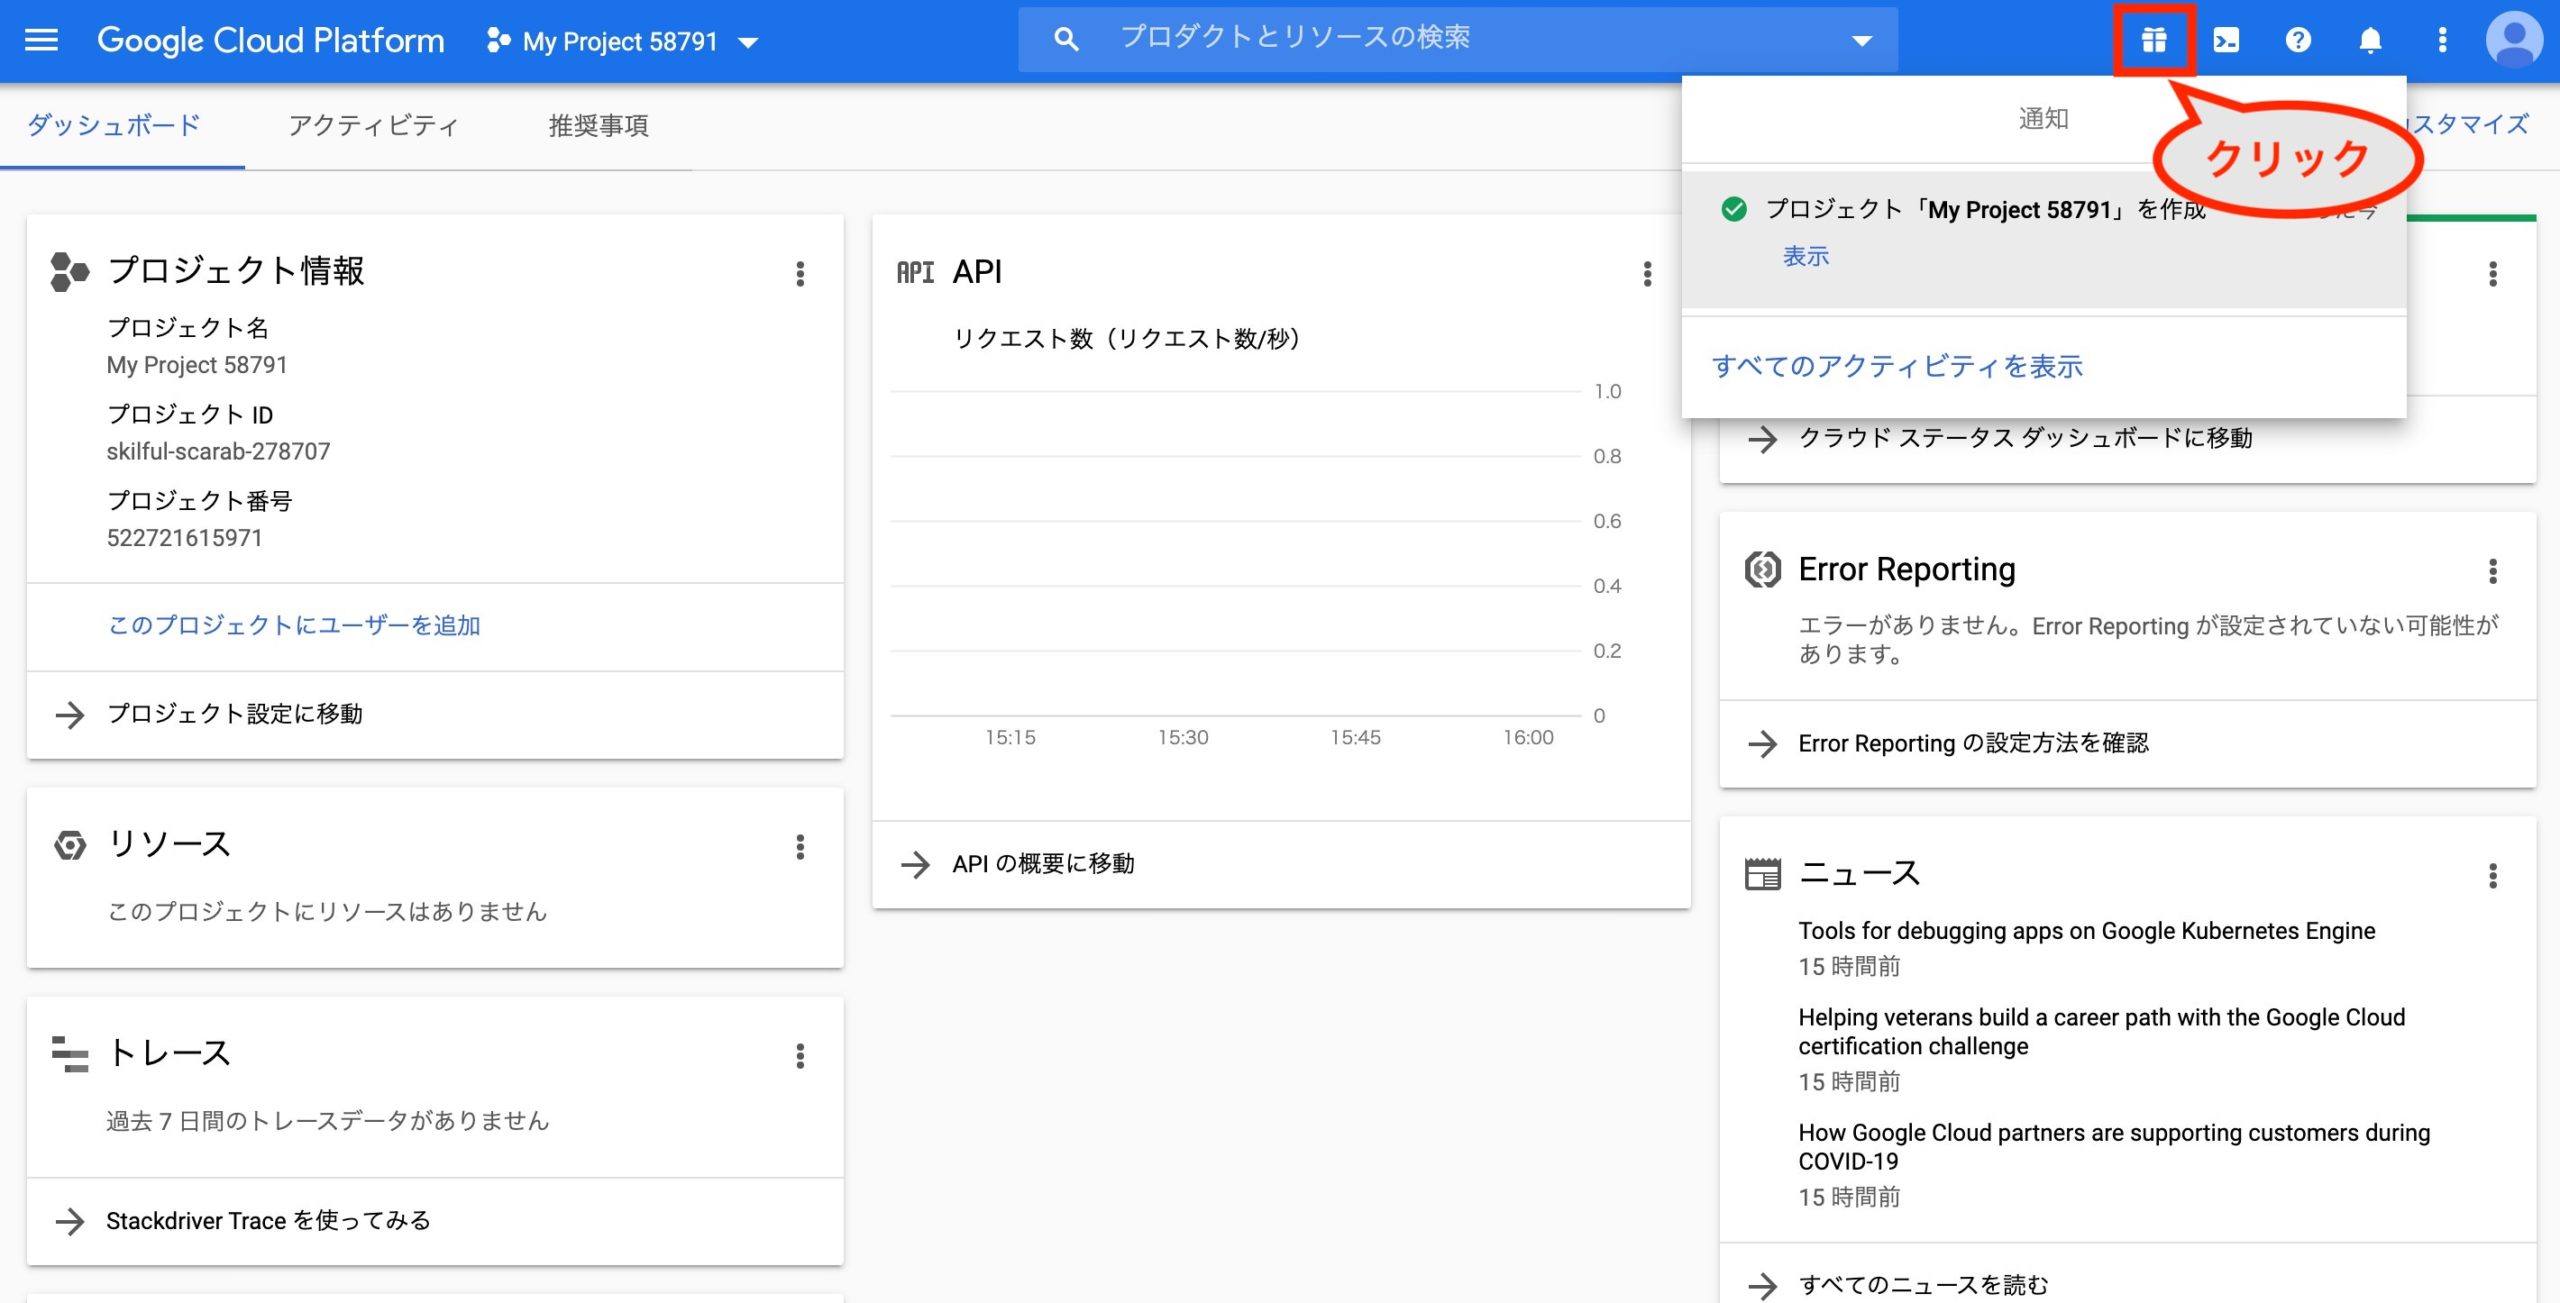The height and width of the screenshot is (1303, 2560).
Task: Open the プロジェクト情報 card options menu
Action: click(x=800, y=274)
